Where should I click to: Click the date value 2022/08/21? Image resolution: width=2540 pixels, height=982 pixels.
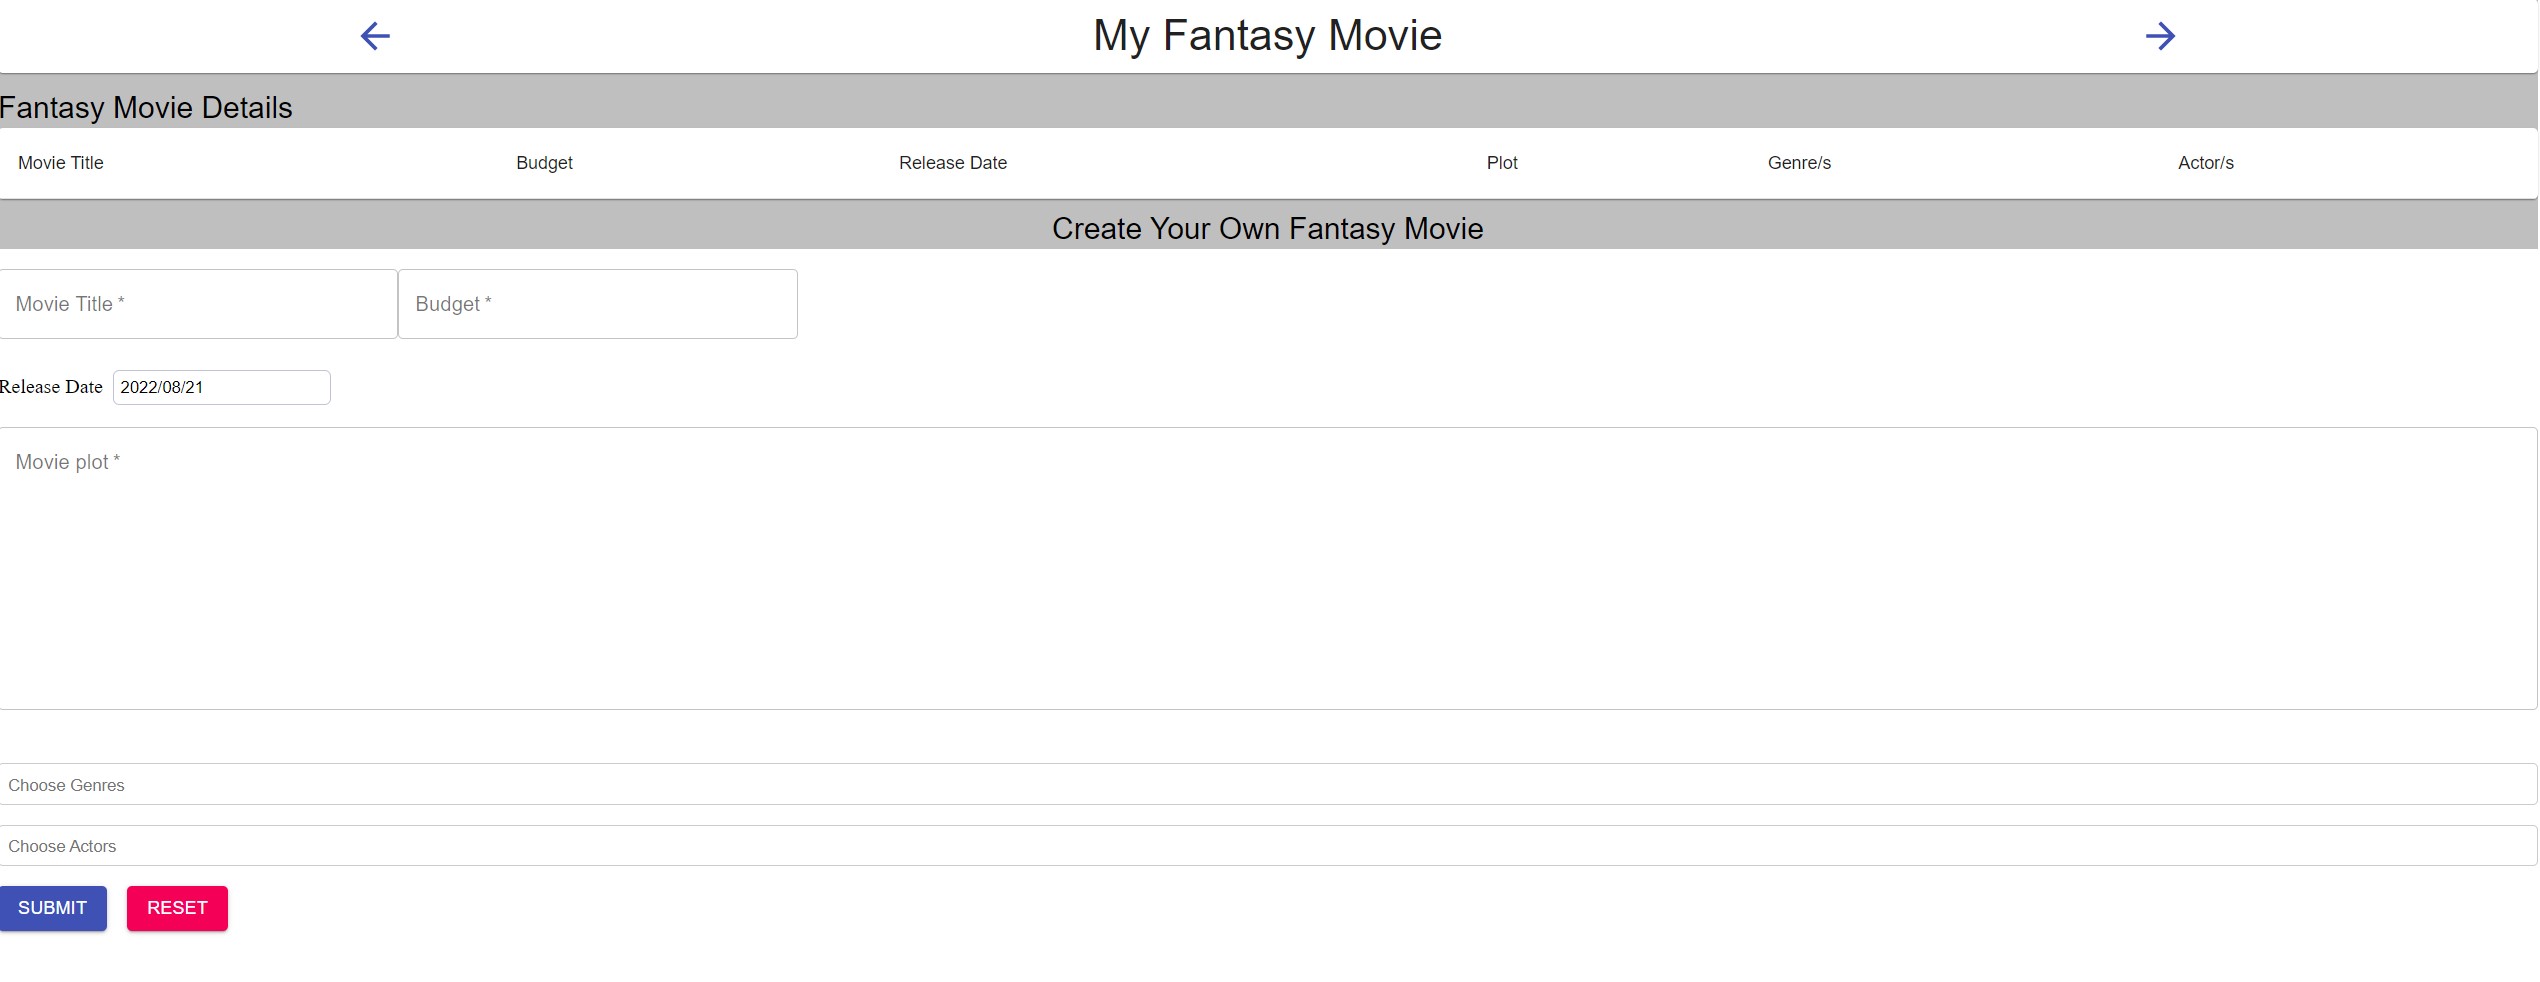tap(163, 387)
